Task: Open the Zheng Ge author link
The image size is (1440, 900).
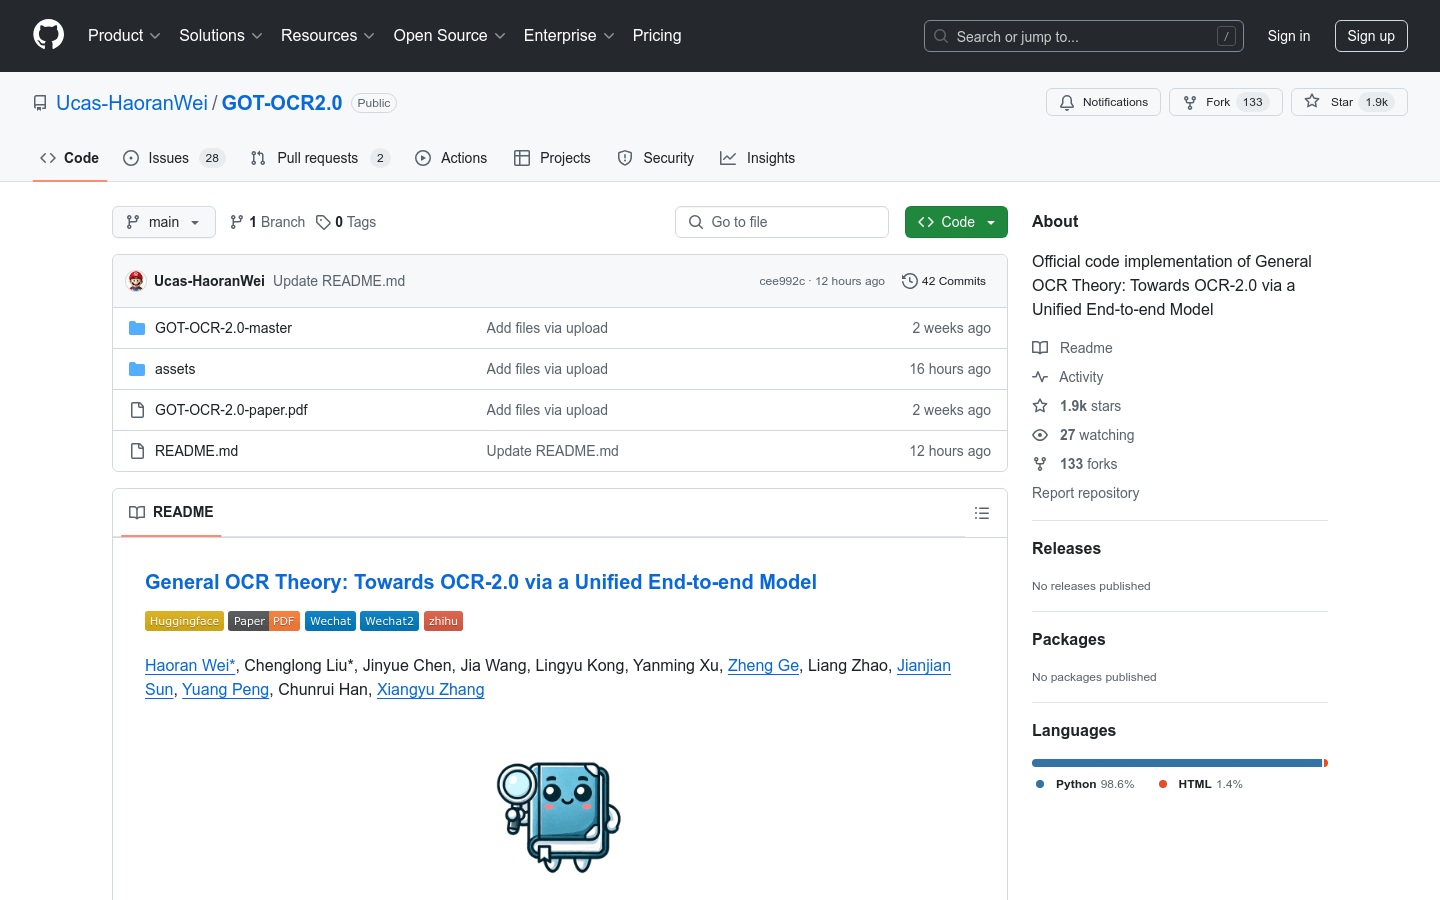Action: [763, 665]
